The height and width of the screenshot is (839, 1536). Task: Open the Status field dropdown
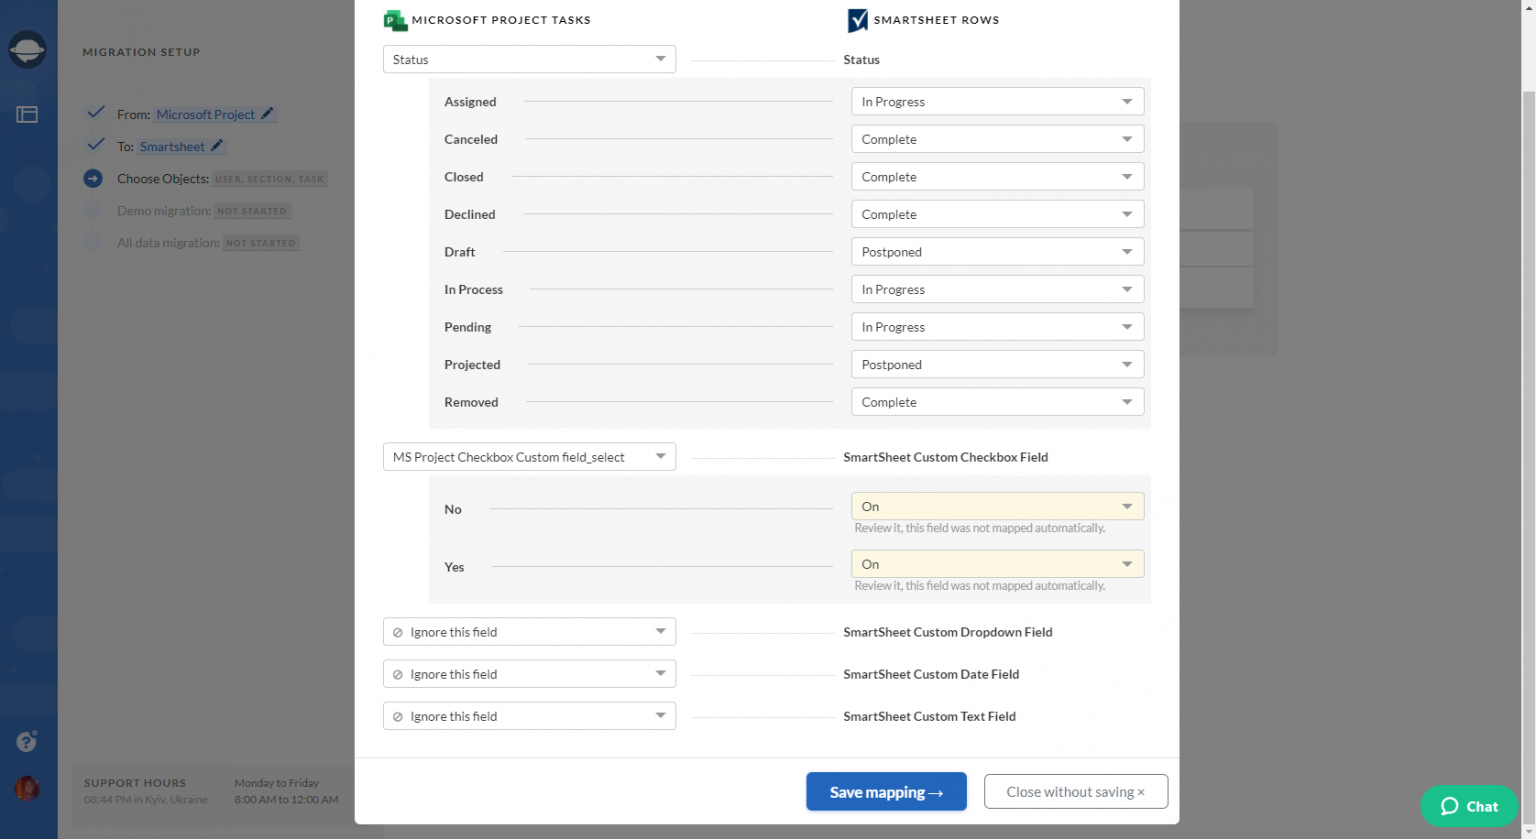(x=529, y=58)
